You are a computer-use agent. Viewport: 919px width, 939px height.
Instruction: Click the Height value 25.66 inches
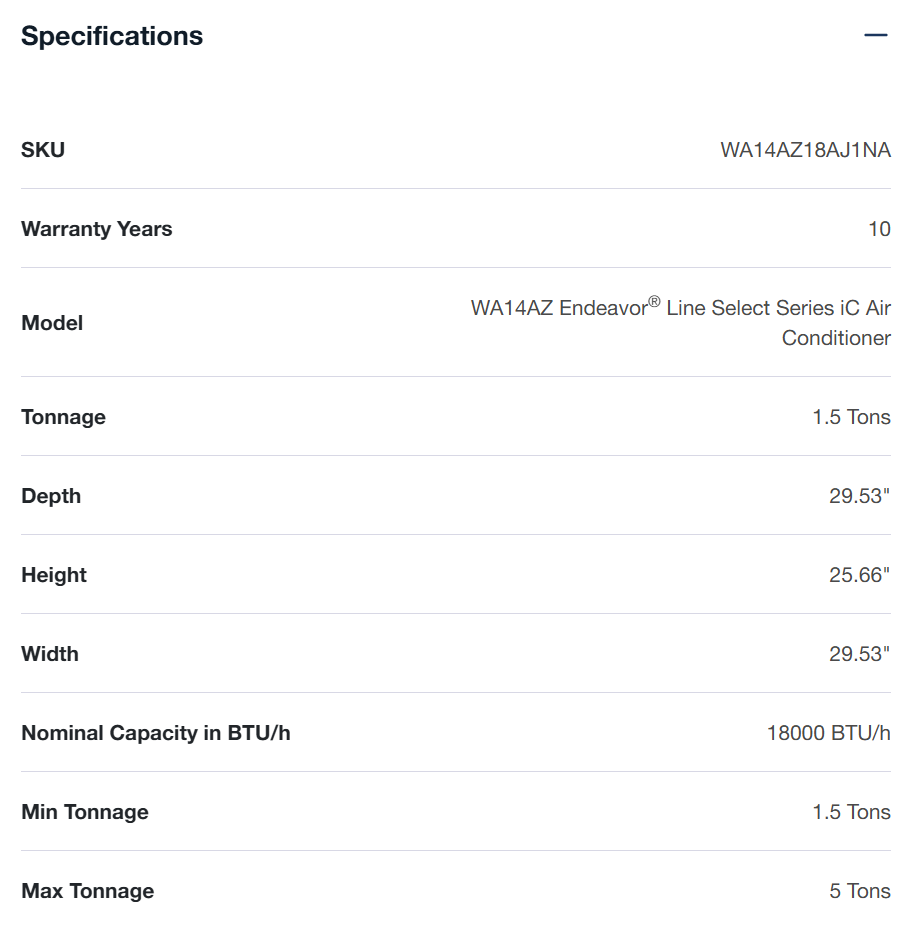tap(859, 575)
